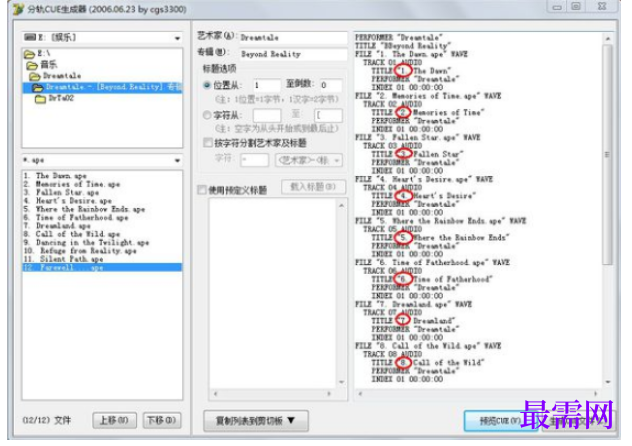Screen dimensions: 632x446
Task: Click the app icon in title bar
Action: [19, 9]
